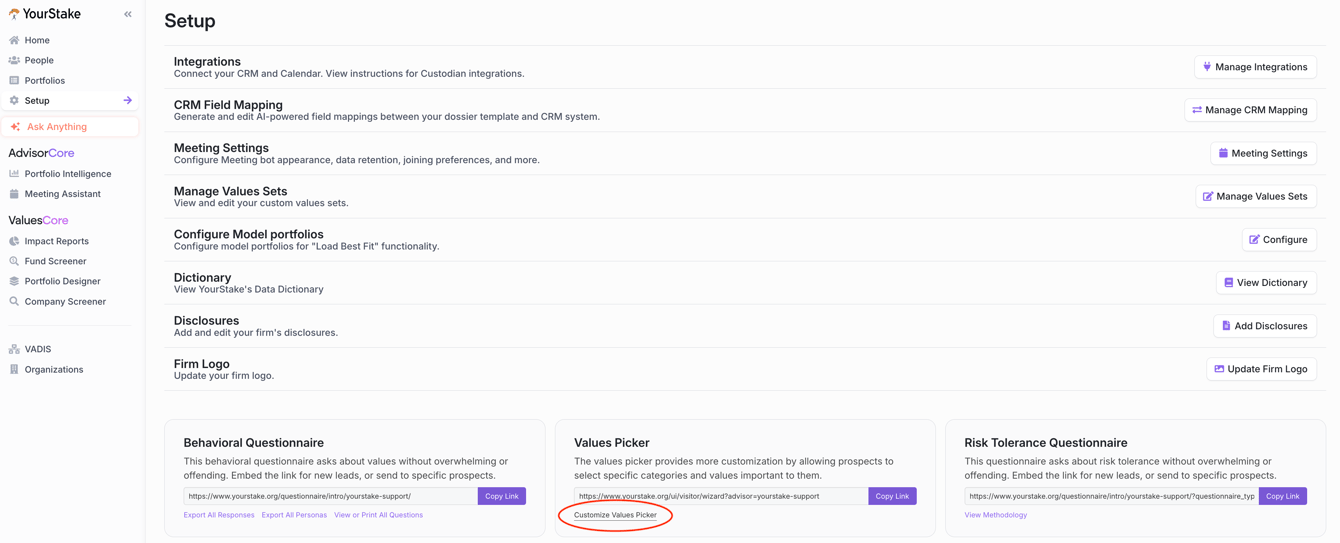Go to Company Screener

pyautogui.click(x=65, y=301)
